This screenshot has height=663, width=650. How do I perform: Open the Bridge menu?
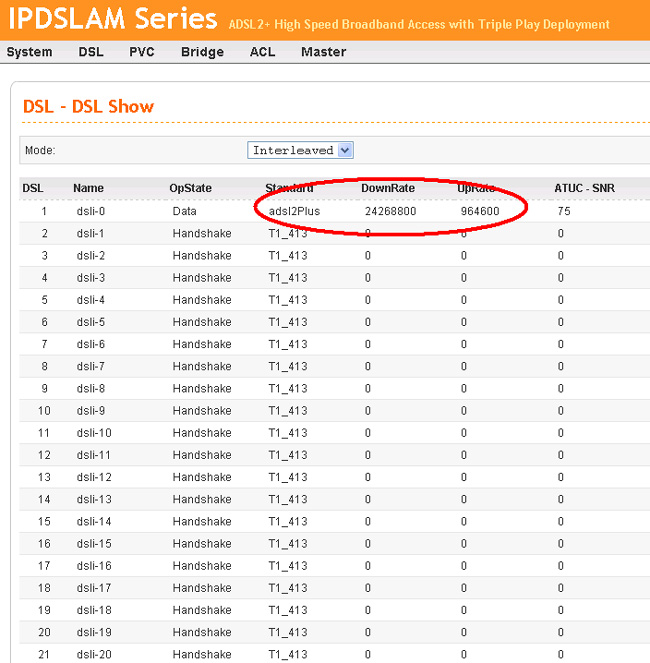click(202, 52)
